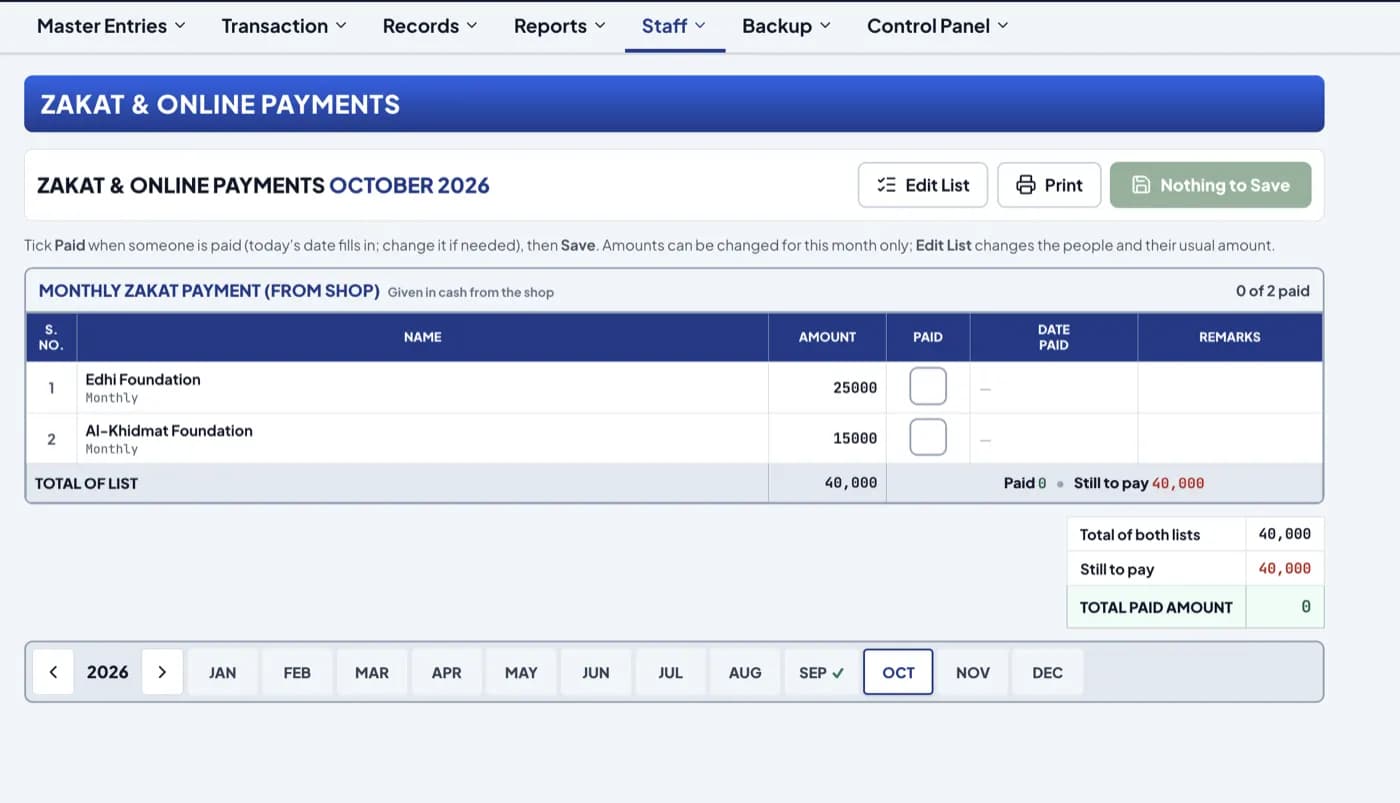Image resolution: width=1400 pixels, height=803 pixels.
Task: Select the current OCT month tab
Action: click(x=898, y=672)
